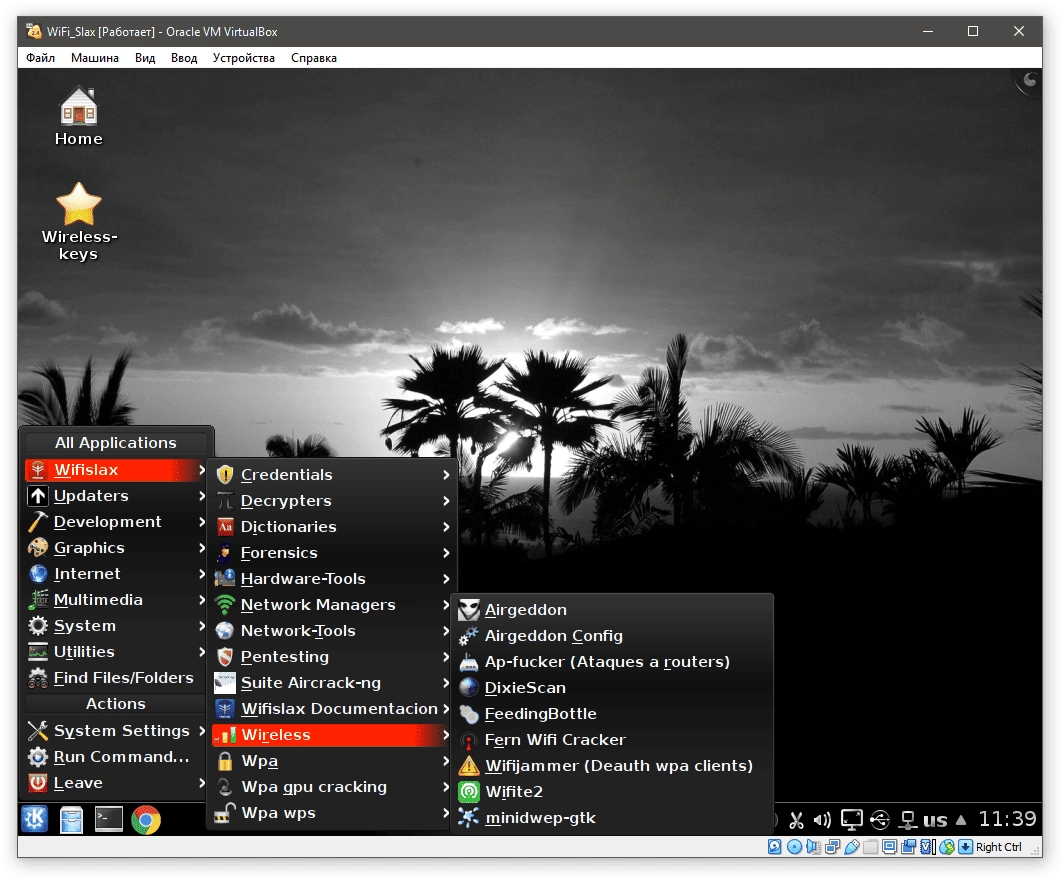Open the Development category

tap(116, 522)
